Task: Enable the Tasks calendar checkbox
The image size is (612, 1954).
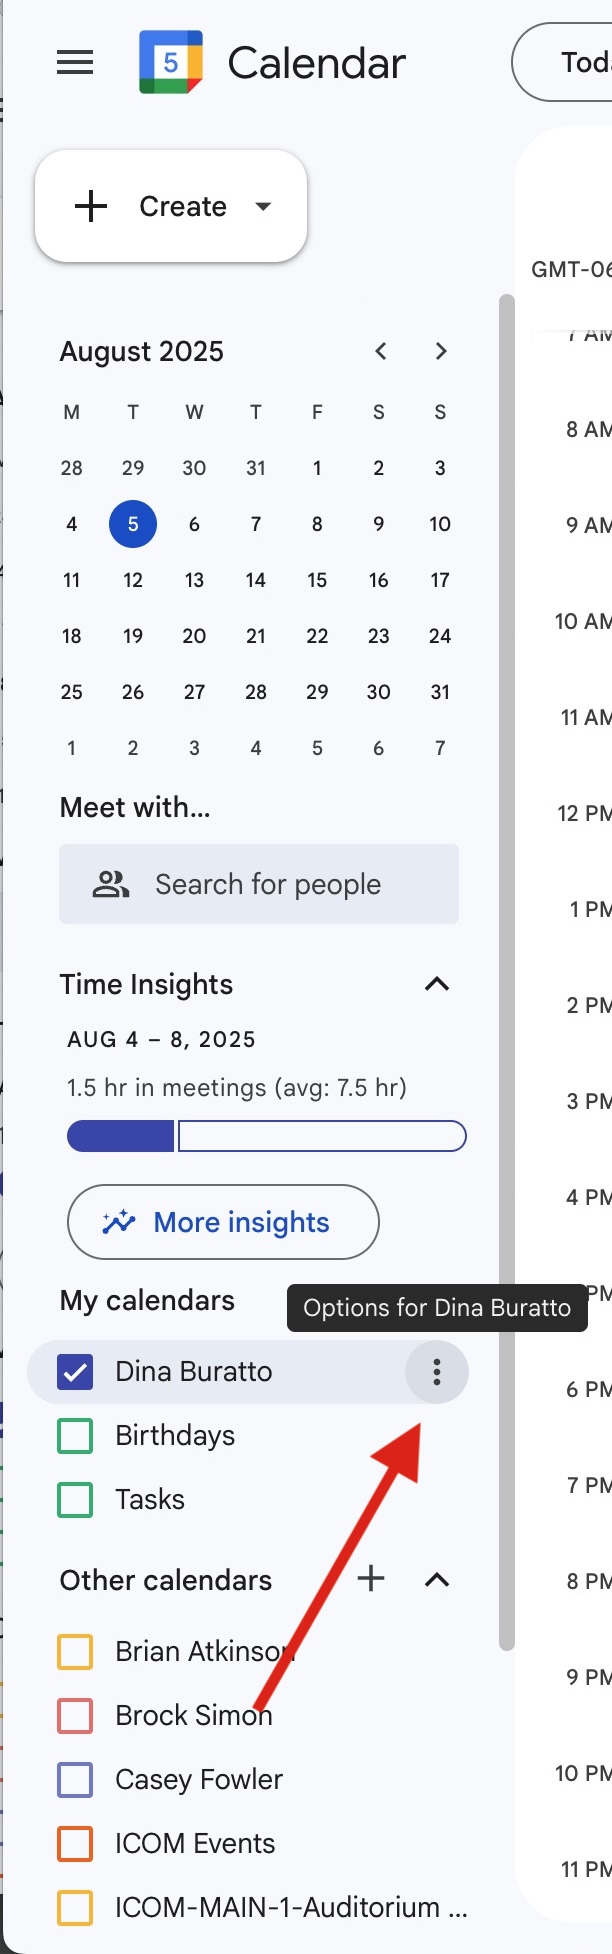Action: (x=76, y=1500)
